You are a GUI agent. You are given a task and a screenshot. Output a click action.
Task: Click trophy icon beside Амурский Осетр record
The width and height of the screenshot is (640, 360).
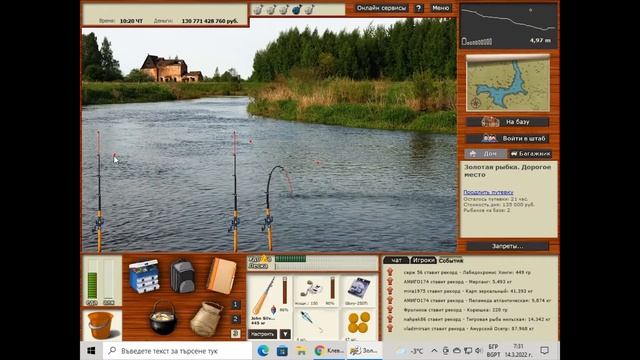coord(390,328)
